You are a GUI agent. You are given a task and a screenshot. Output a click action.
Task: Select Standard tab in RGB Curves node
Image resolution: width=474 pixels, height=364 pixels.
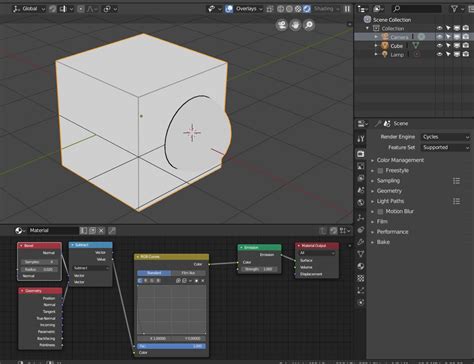click(x=154, y=273)
